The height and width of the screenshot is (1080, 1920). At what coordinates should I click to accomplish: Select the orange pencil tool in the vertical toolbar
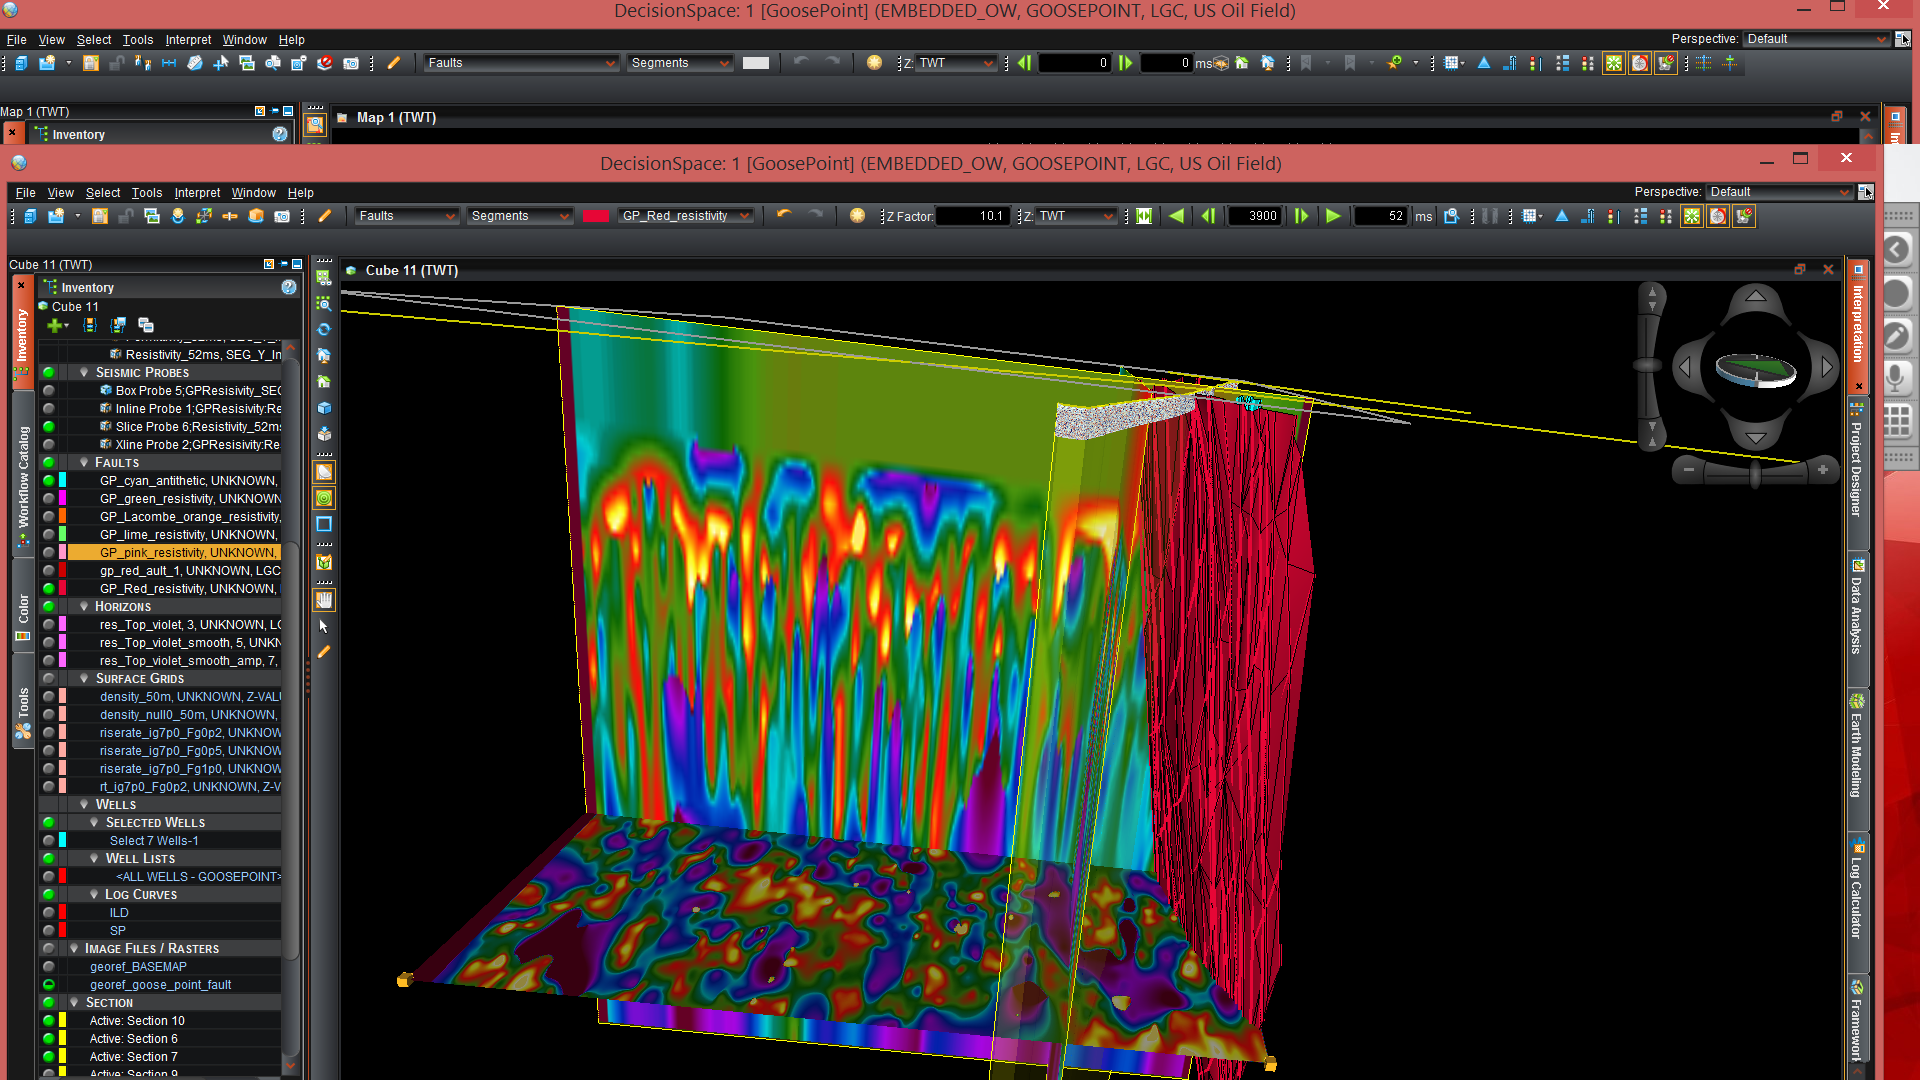(324, 652)
